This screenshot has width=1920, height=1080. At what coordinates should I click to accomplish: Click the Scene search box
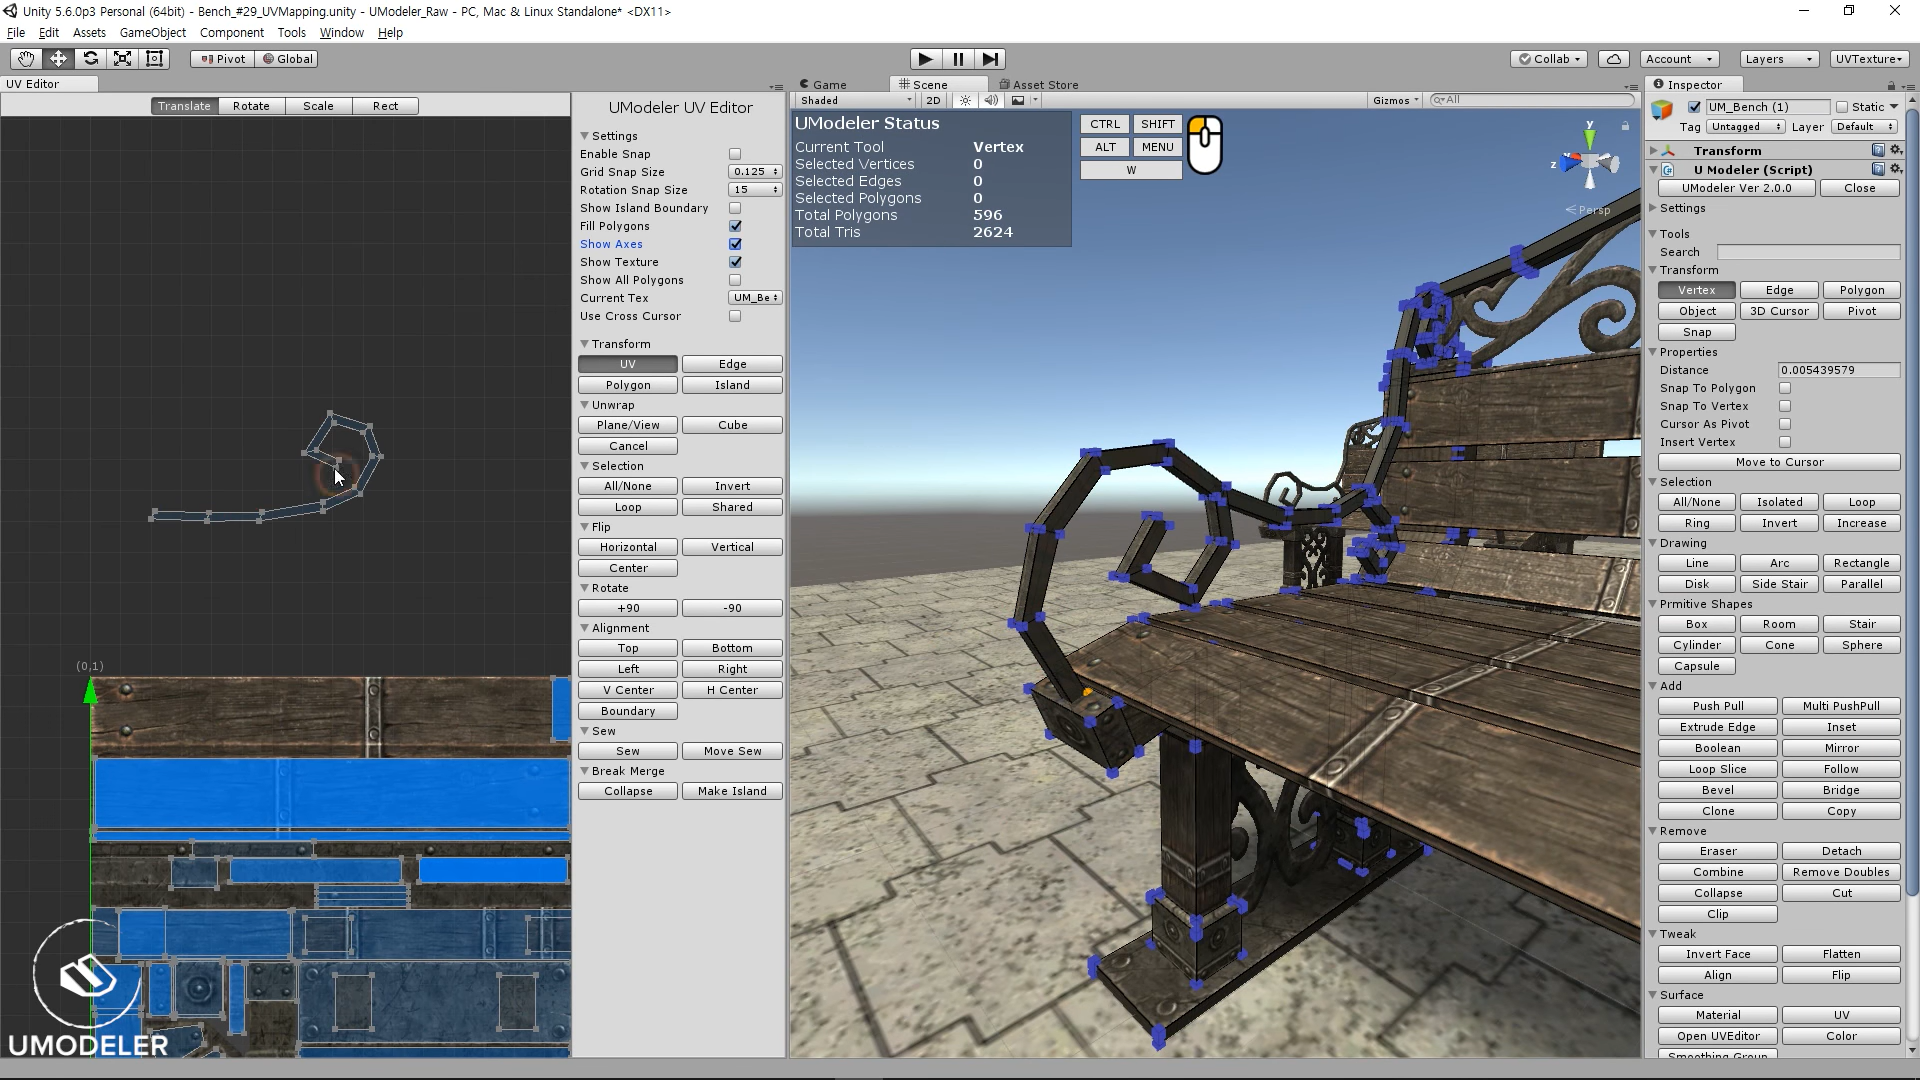1533,100
